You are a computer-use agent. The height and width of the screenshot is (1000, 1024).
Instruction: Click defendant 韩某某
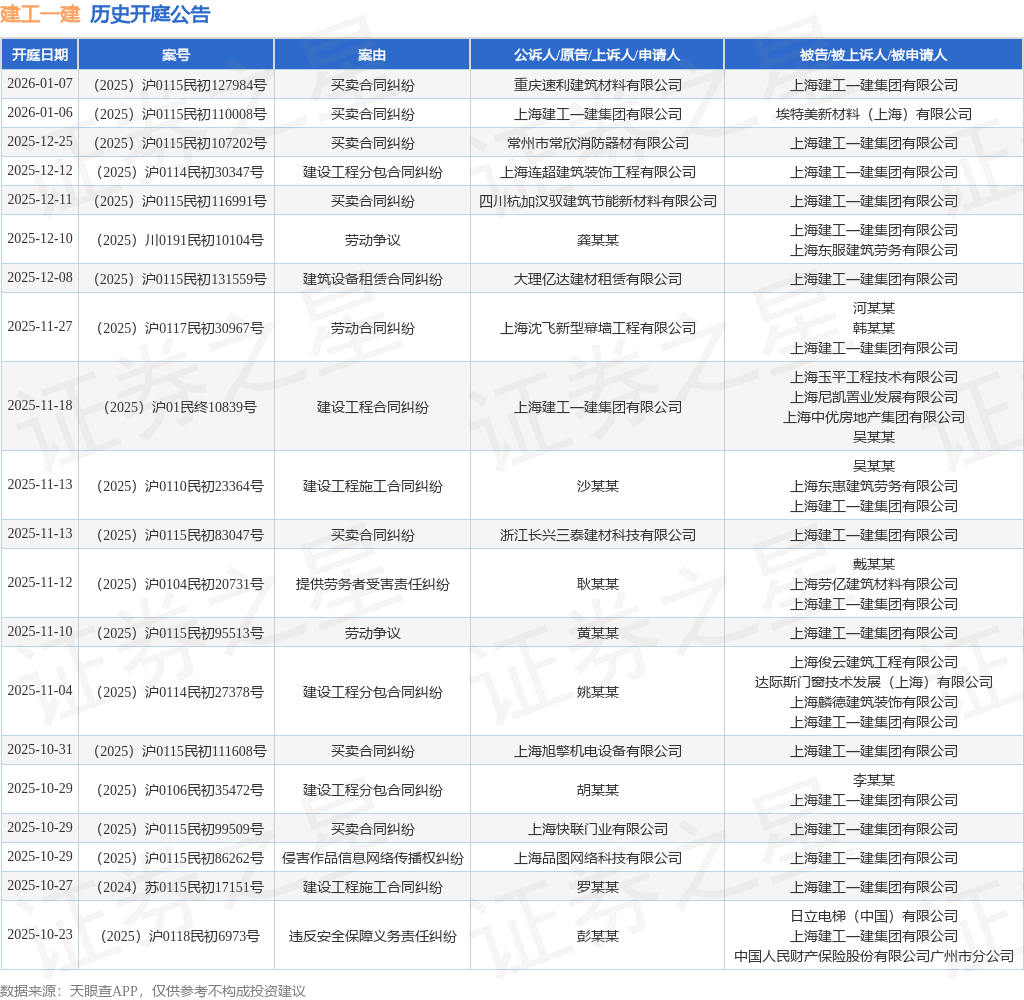[x=874, y=328]
